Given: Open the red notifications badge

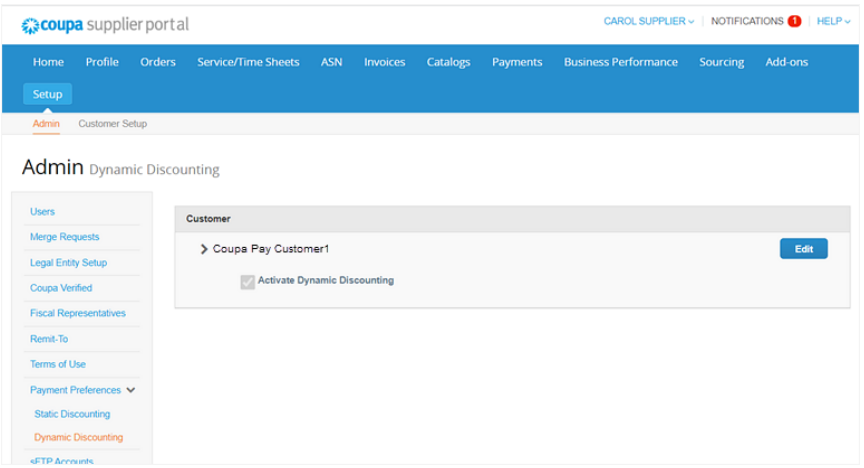Looking at the screenshot, I should (x=794, y=21).
